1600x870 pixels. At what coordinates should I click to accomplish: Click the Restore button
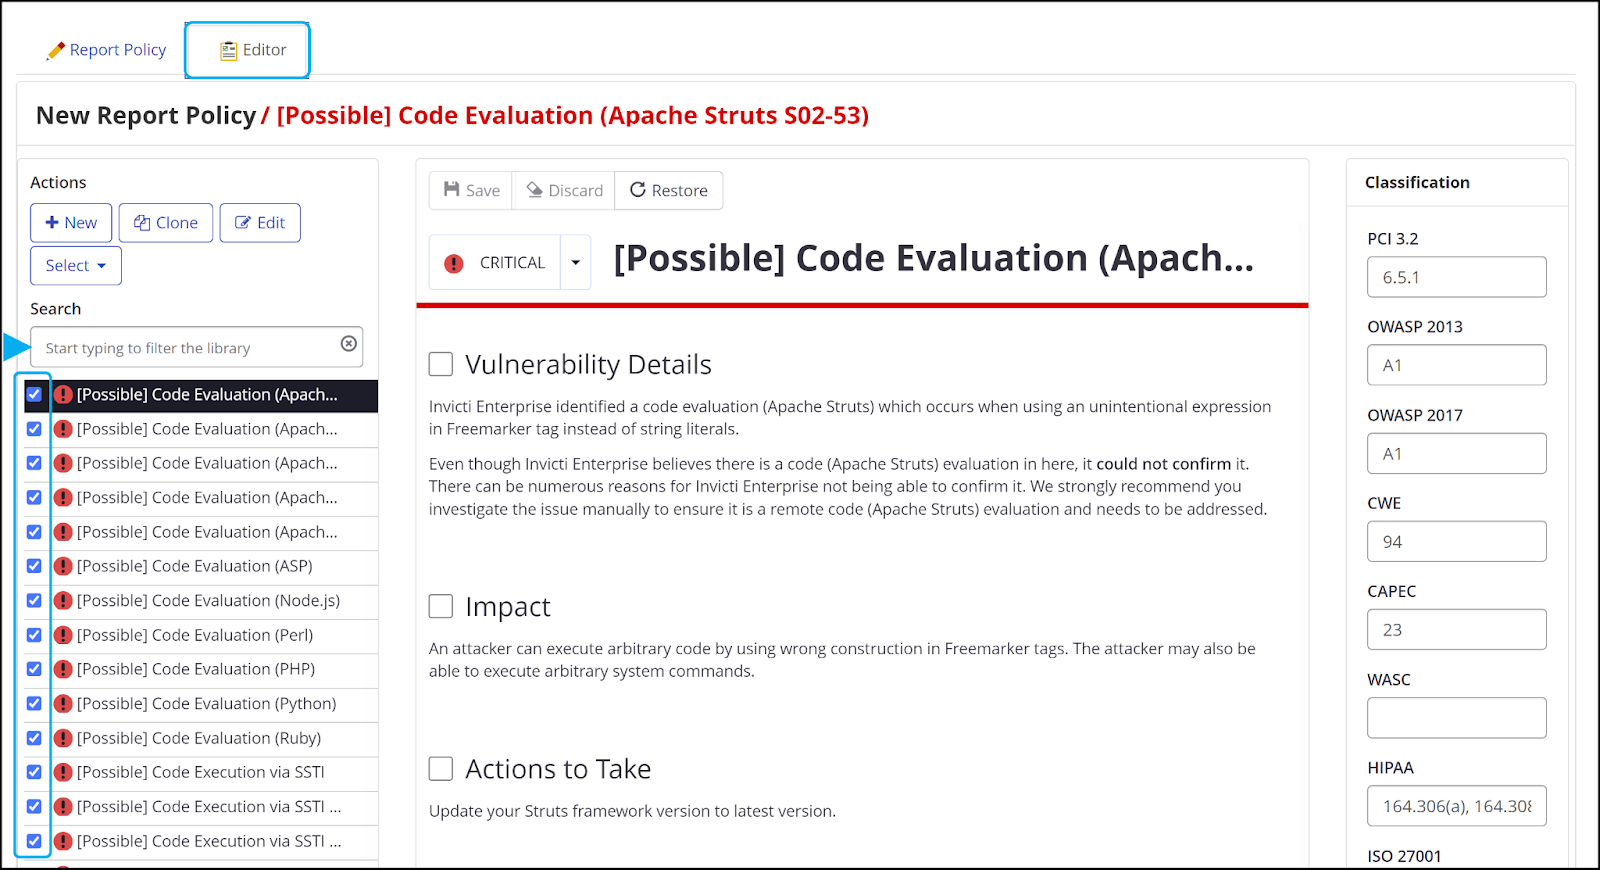668,190
